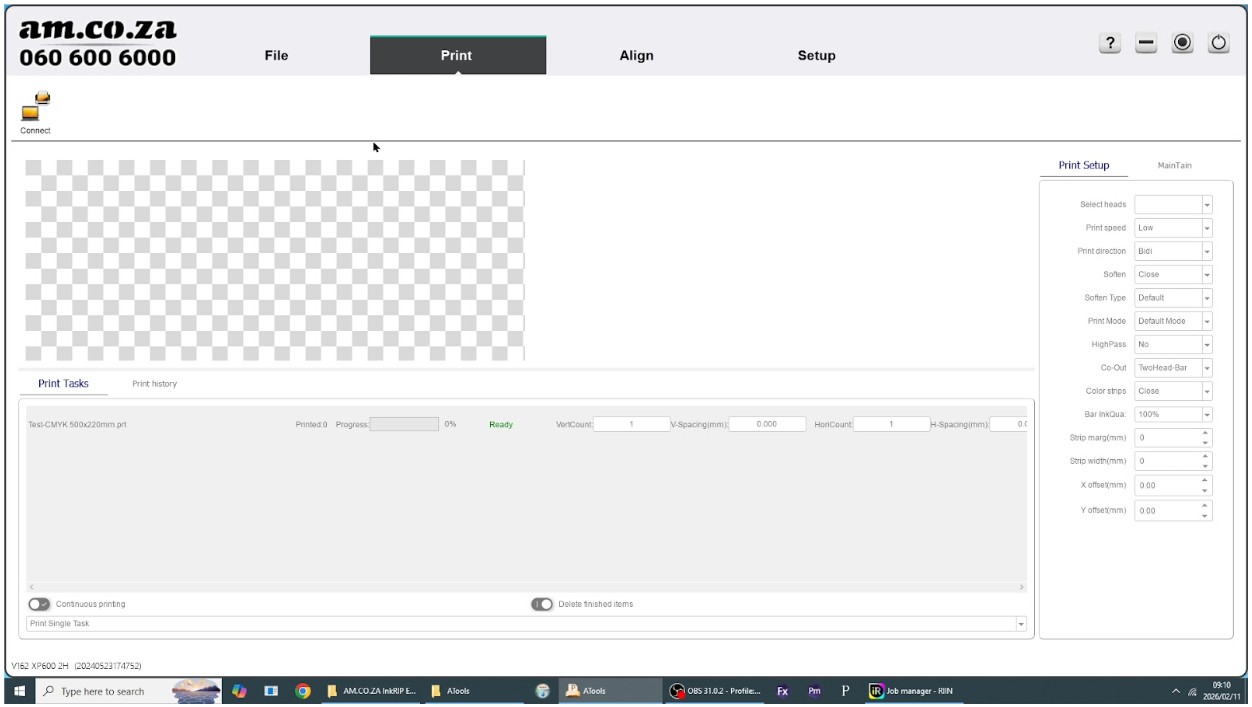Expand the Co-Out TwoHead-Bar dropdown
The width and height of the screenshot is (1252, 707).
click(x=1173, y=368)
